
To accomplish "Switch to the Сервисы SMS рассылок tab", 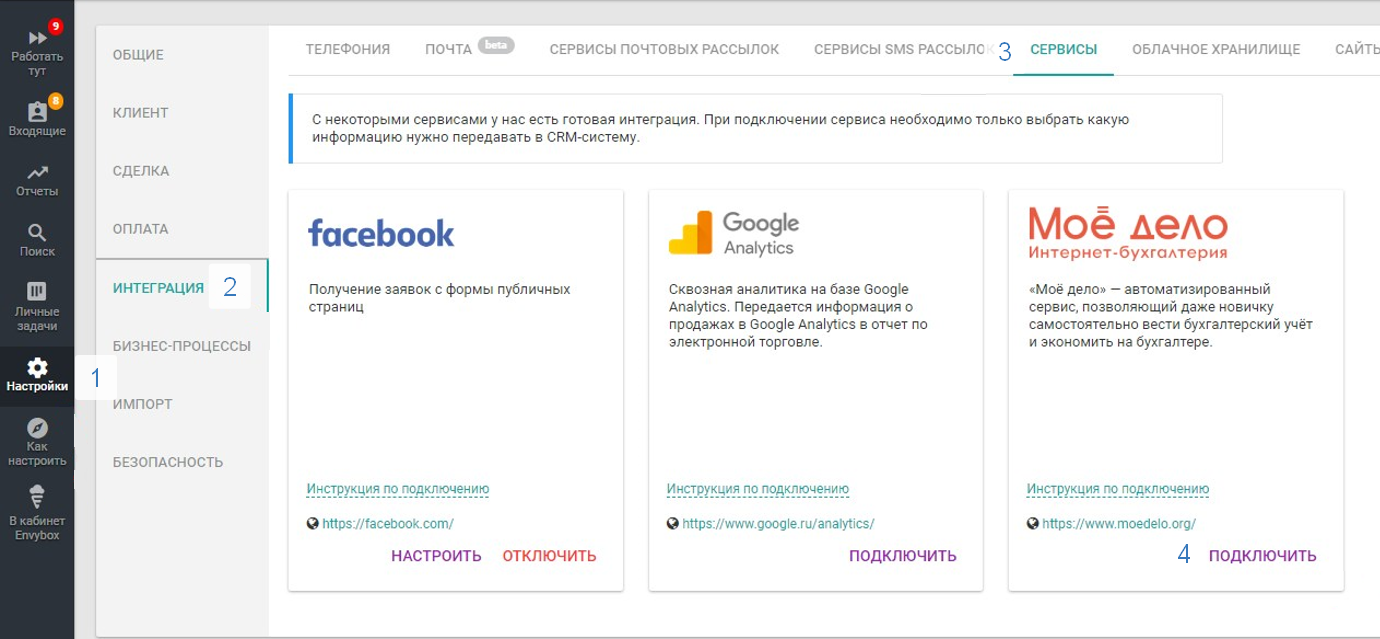I will [x=903, y=49].
